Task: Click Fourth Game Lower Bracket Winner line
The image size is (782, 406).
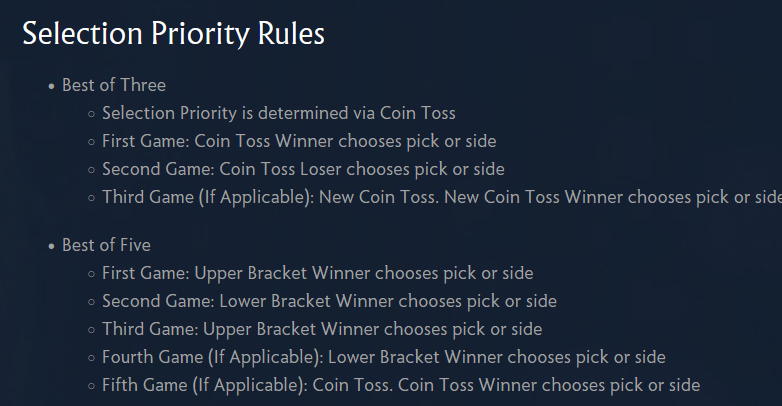Action: (x=384, y=357)
